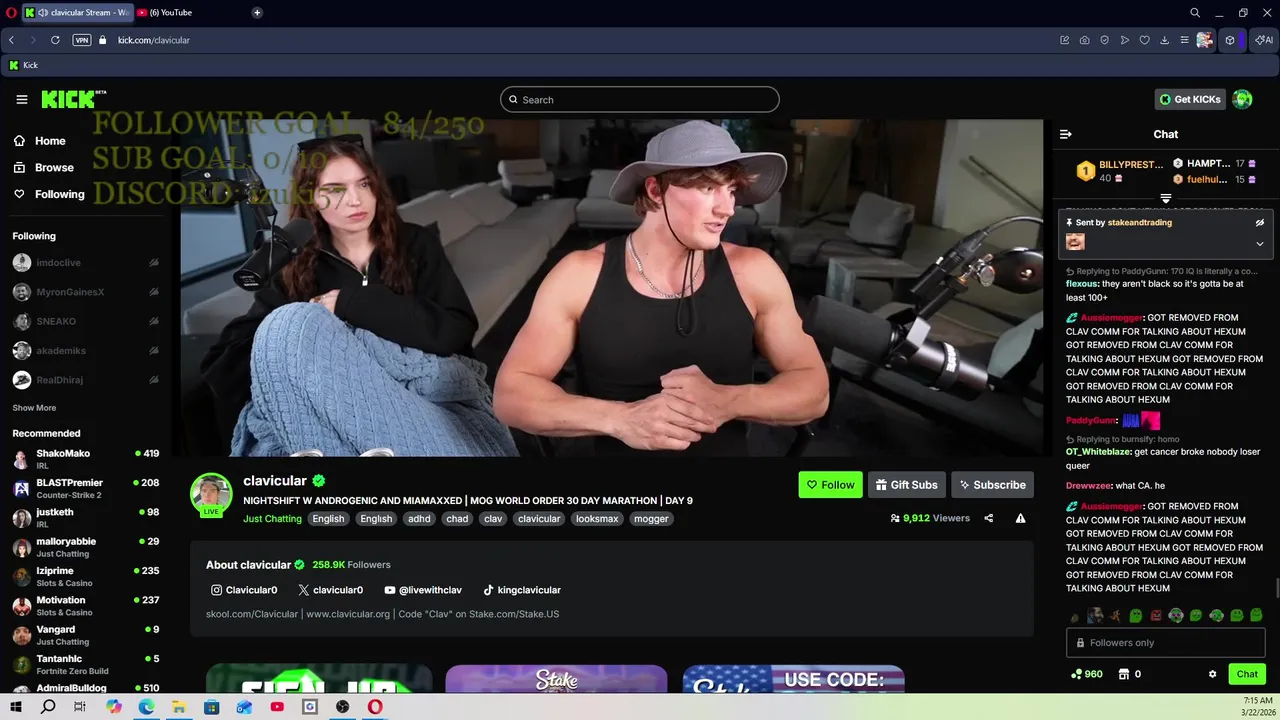Open browser tab search icon
Image resolution: width=1280 pixels, height=720 pixels.
pos(1195,12)
